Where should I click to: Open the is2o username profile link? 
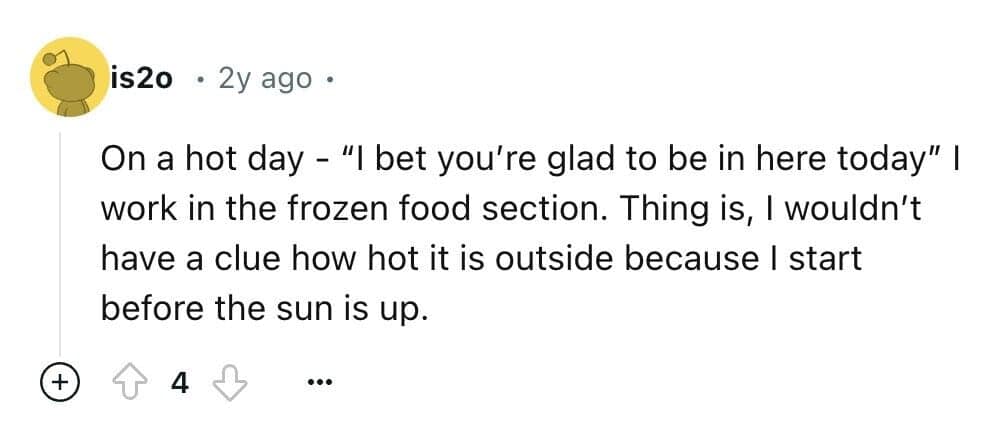tap(142, 77)
